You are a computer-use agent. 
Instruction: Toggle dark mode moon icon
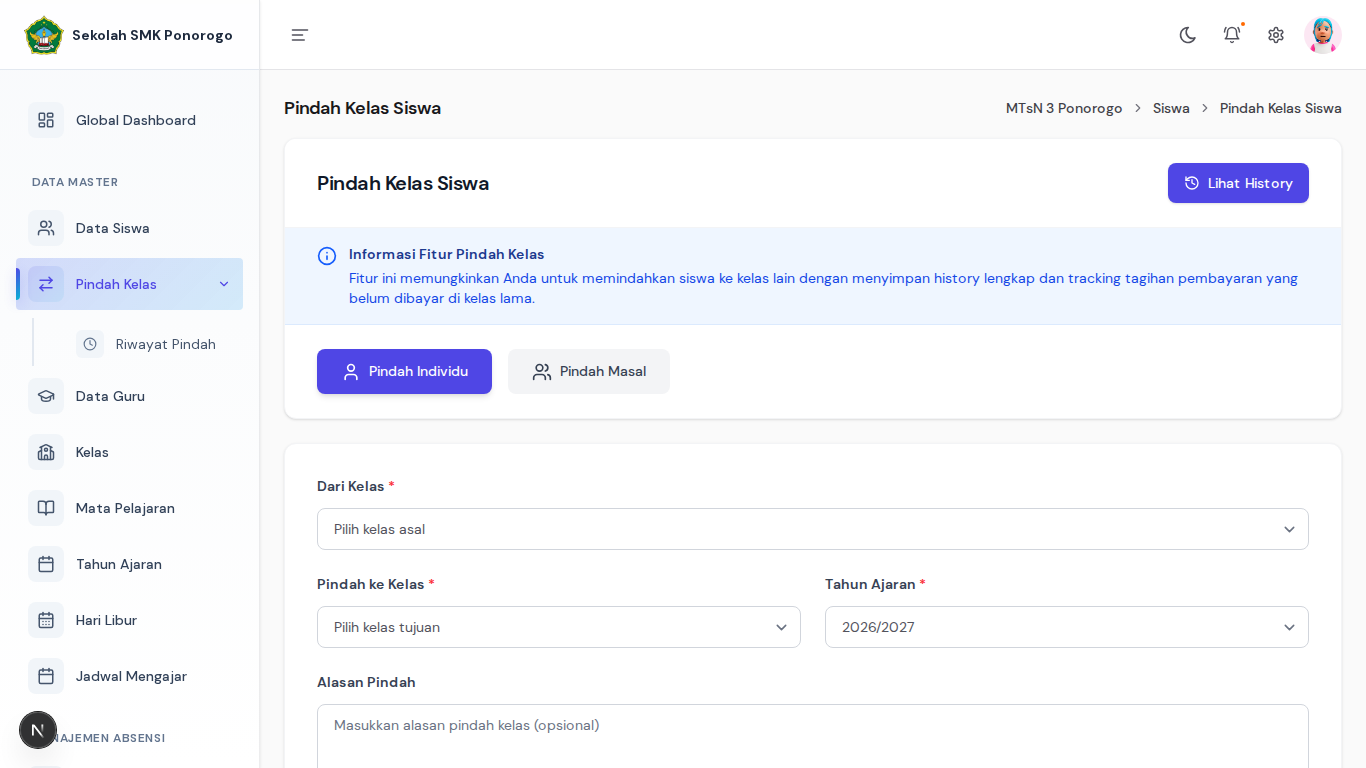1188,35
